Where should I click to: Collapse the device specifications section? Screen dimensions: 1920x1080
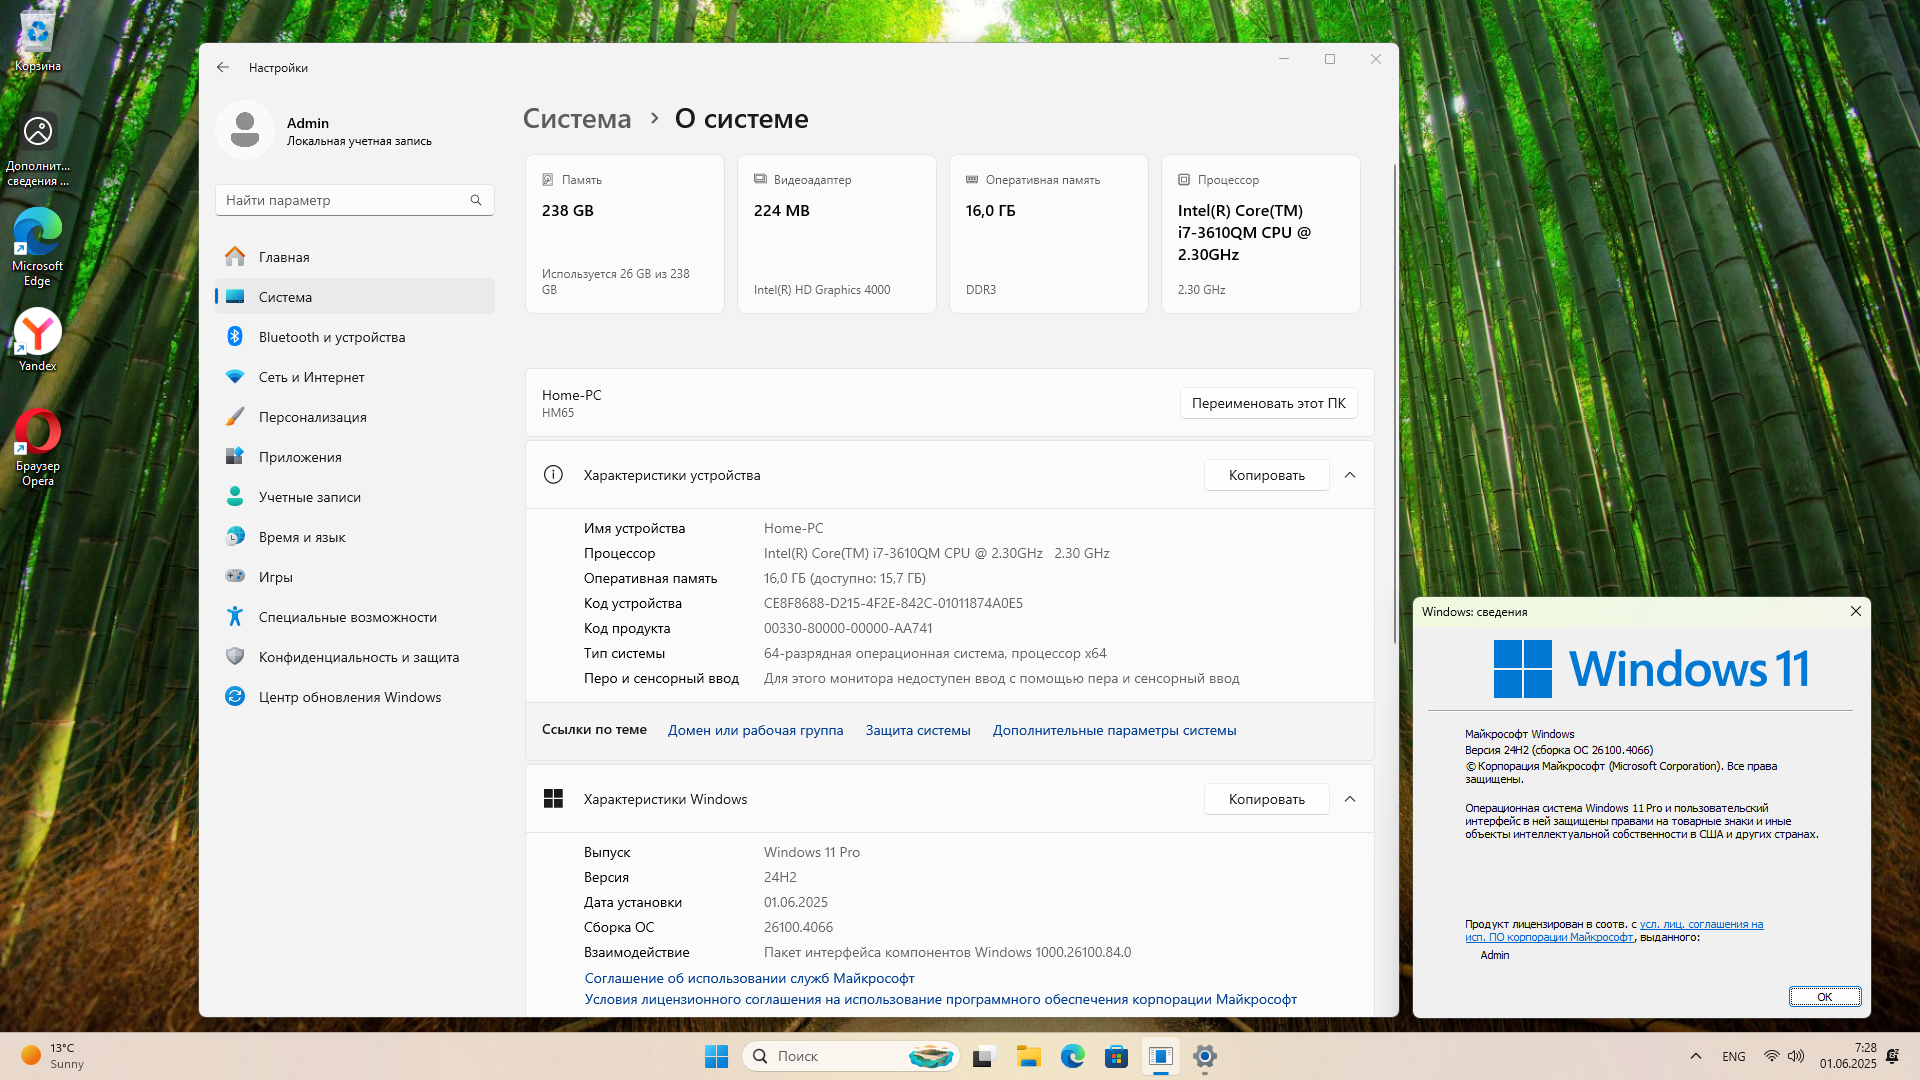(x=1350, y=475)
